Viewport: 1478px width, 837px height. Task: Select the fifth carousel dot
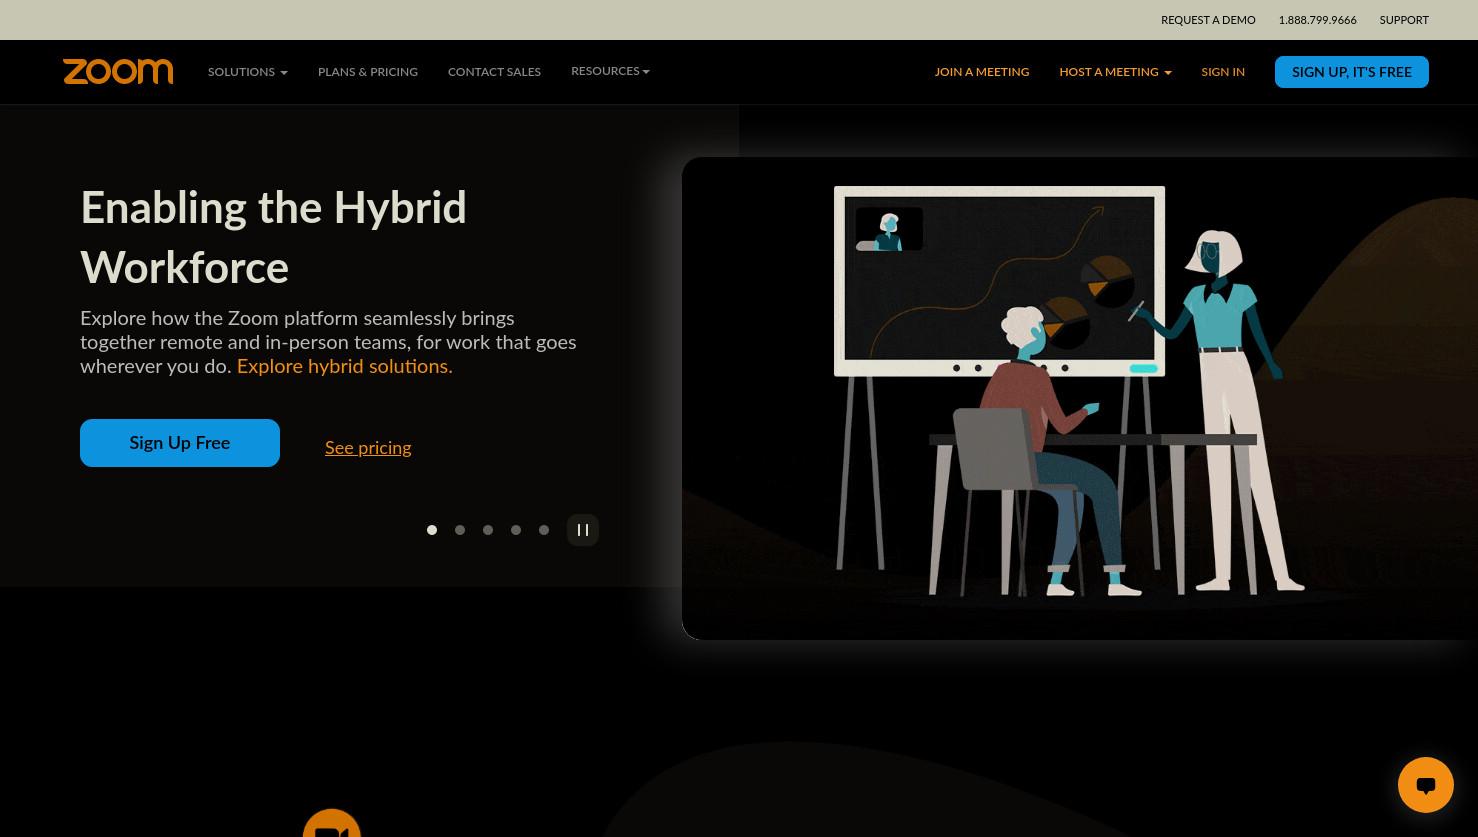(x=544, y=530)
